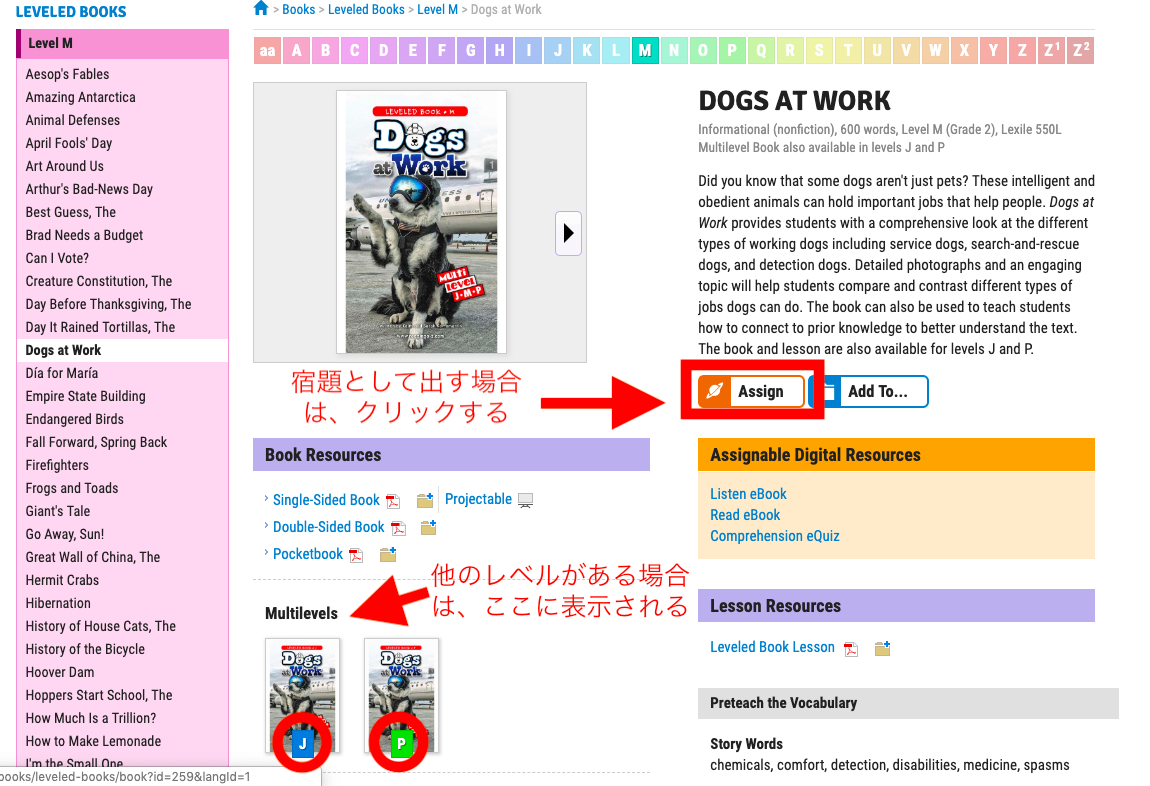The height and width of the screenshot is (786, 1150).
Task: Select level aa in the level bar
Action: pos(267,51)
